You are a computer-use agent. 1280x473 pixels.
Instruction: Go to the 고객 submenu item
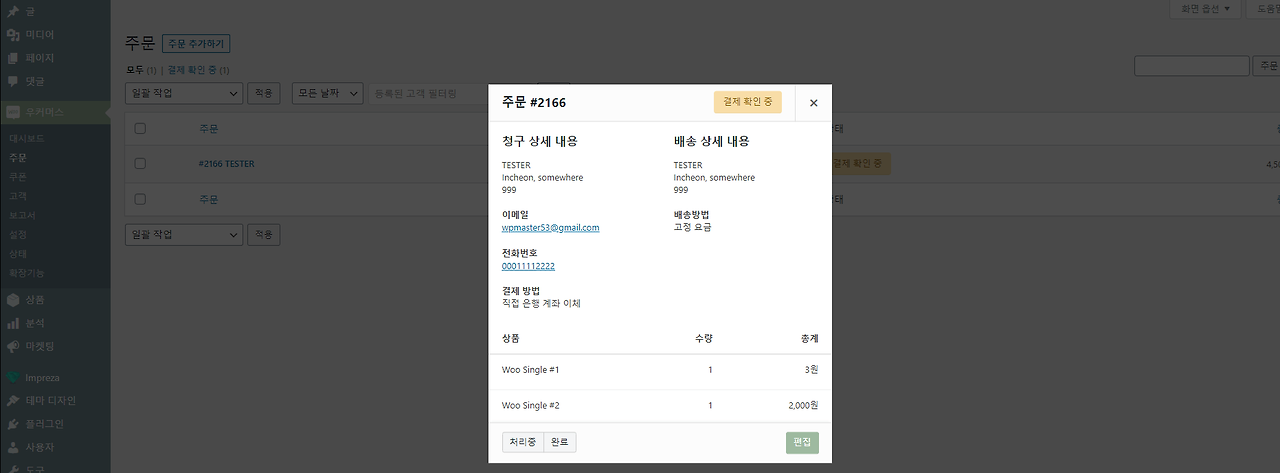click(18, 196)
